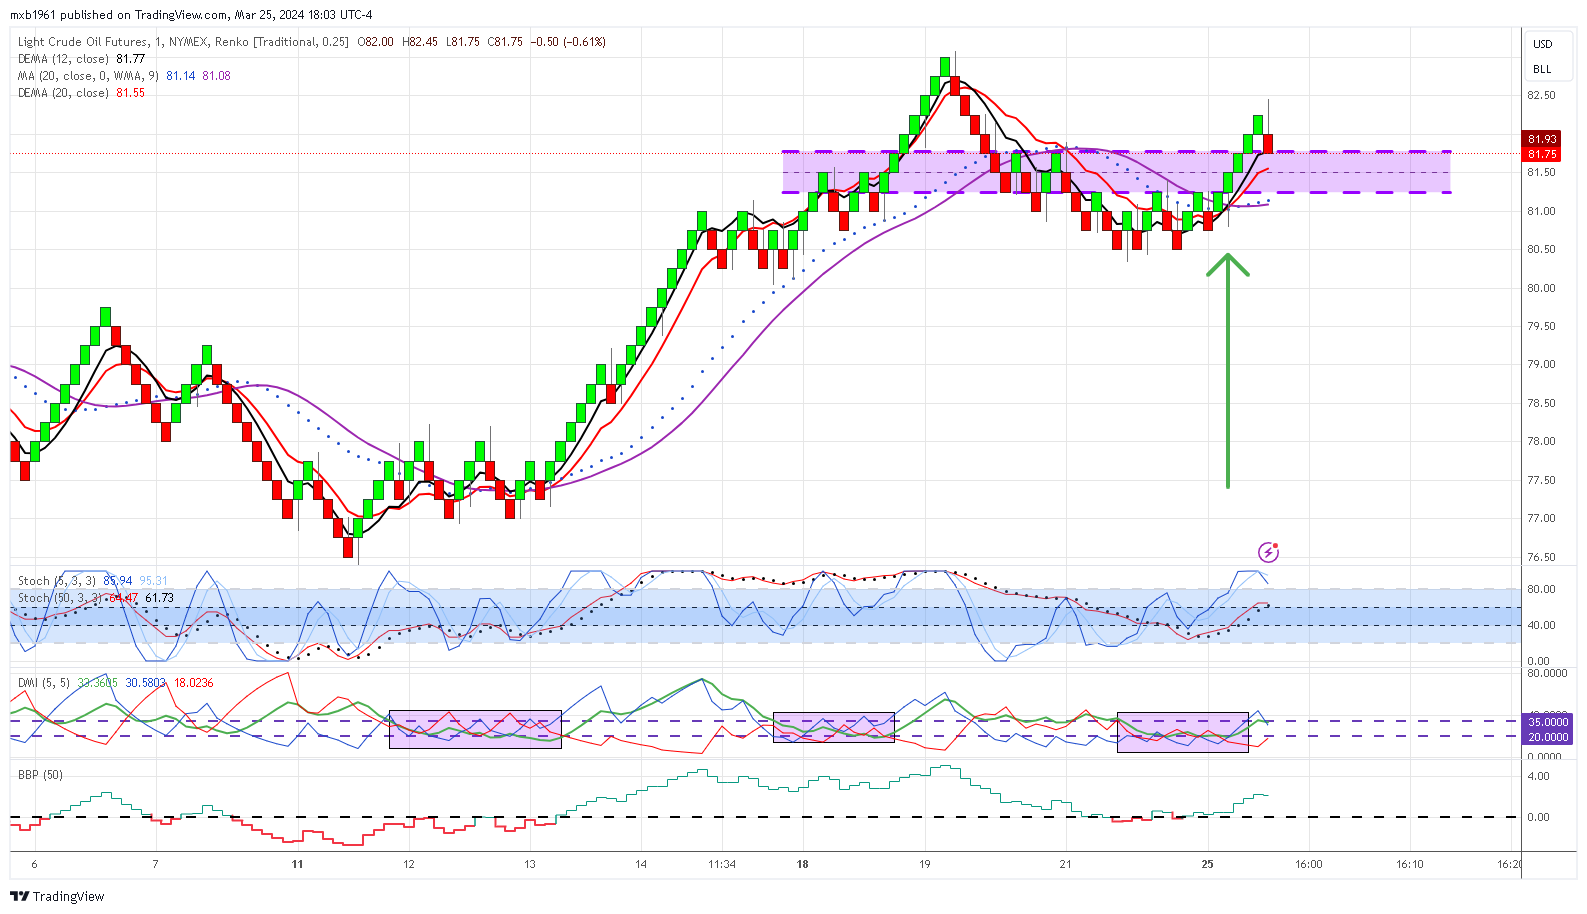Image resolution: width=1587 pixels, height=914 pixels.
Task: Click the DMI value 18.0236 in red
Action: pos(194,683)
